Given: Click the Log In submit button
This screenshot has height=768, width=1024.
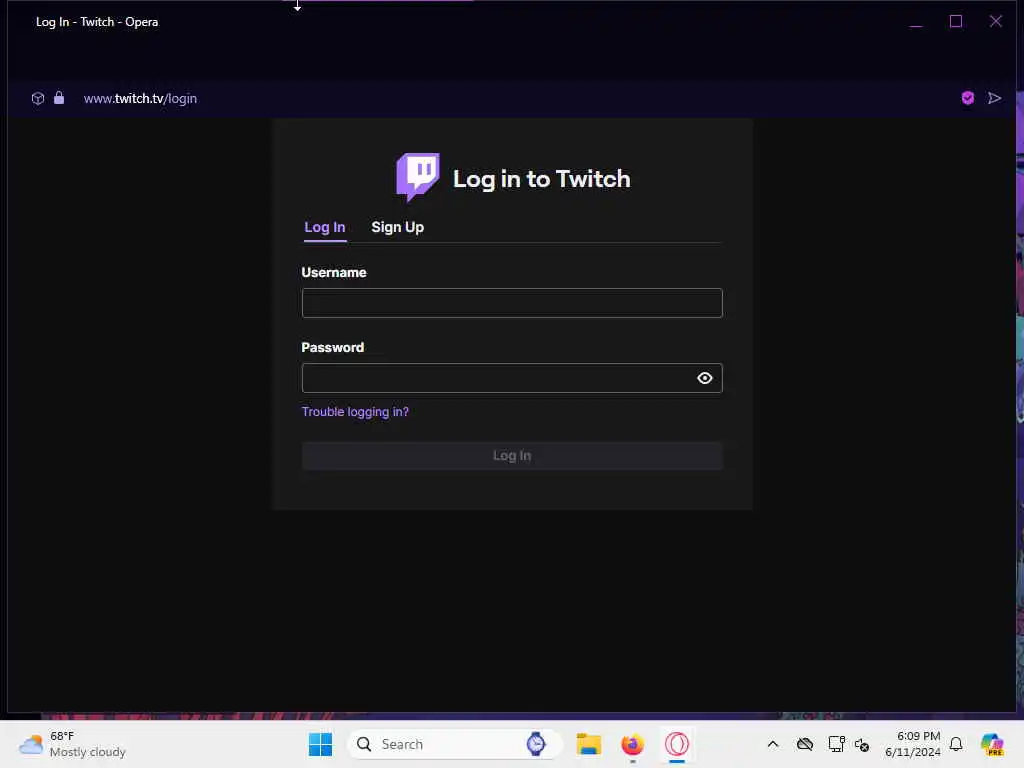Looking at the screenshot, I should 512,456.
